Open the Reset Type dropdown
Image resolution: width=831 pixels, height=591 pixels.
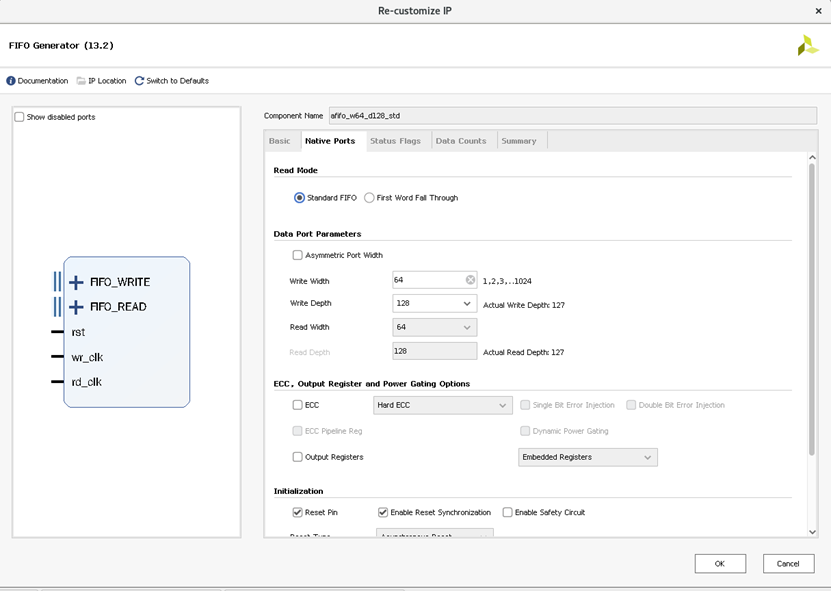click(x=435, y=533)
